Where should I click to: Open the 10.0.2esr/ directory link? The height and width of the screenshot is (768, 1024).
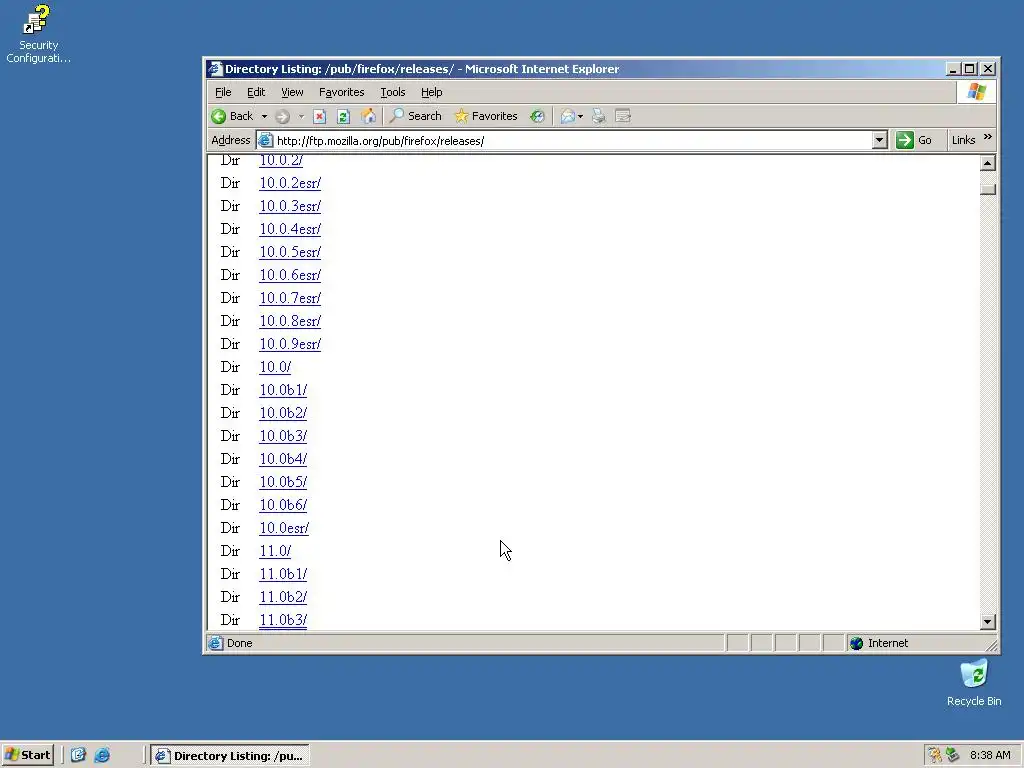pos(290,184)
